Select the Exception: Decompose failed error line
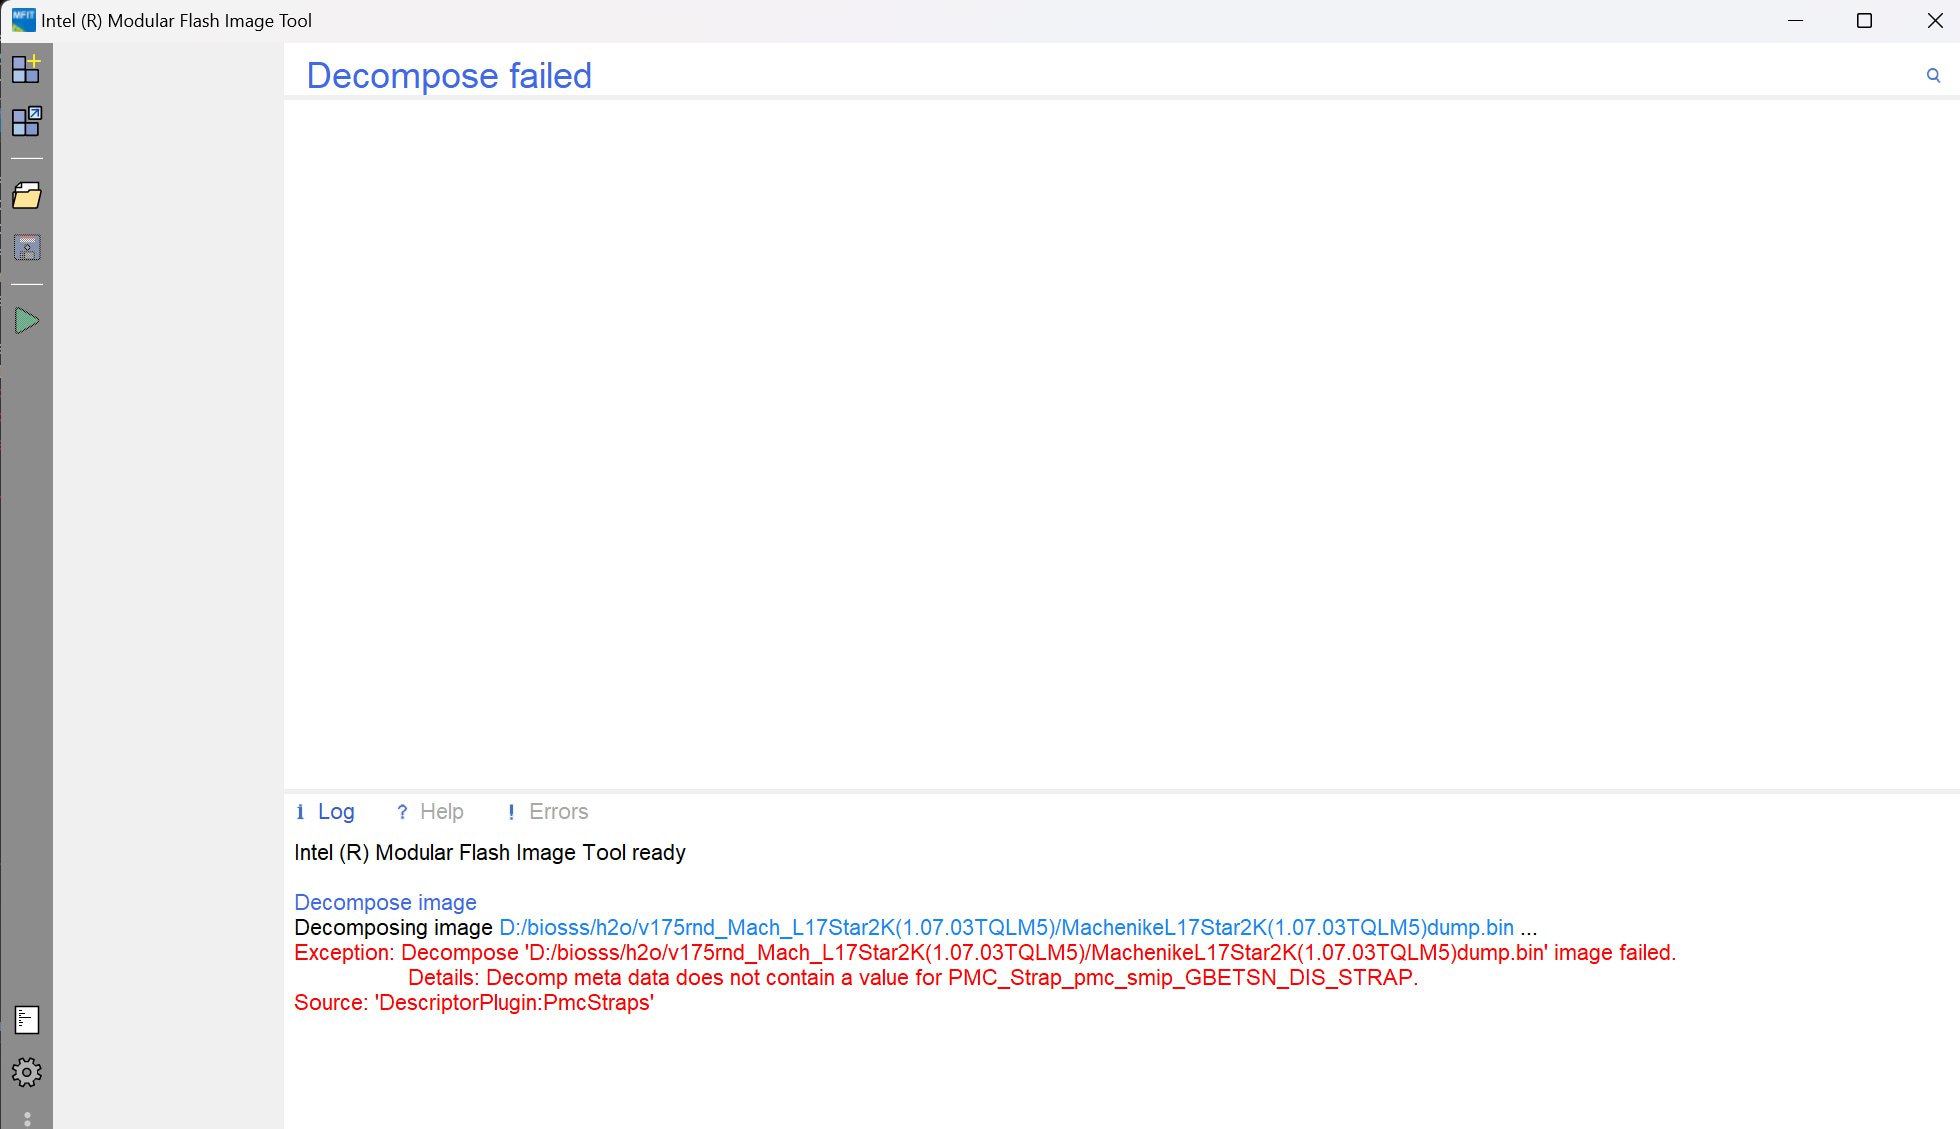Viewport: 1960px width, 1129px height. point(985,953)
